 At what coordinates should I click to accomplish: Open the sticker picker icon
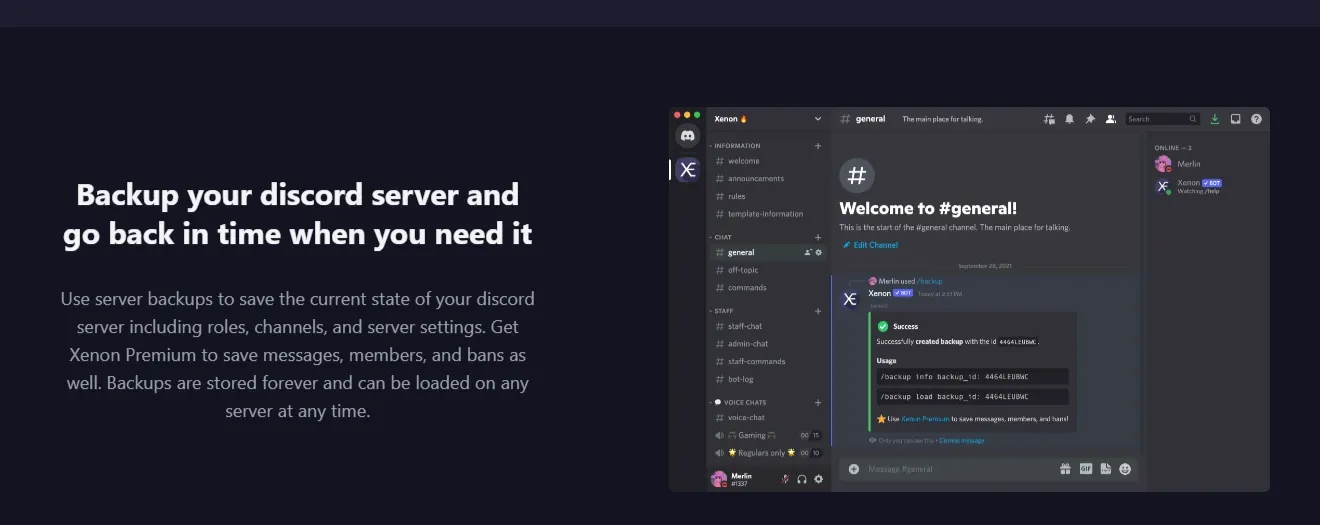[x=1106, y=468]
